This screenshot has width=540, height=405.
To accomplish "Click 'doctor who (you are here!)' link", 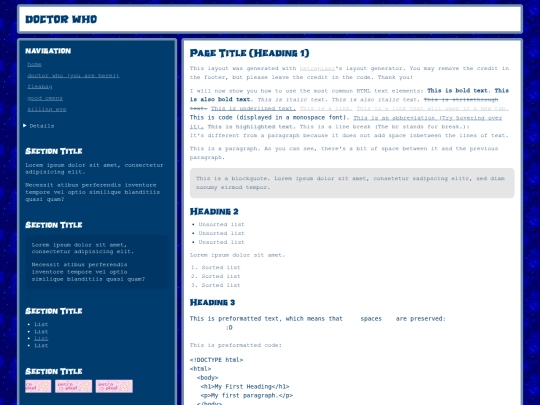I will click(73, 75).
